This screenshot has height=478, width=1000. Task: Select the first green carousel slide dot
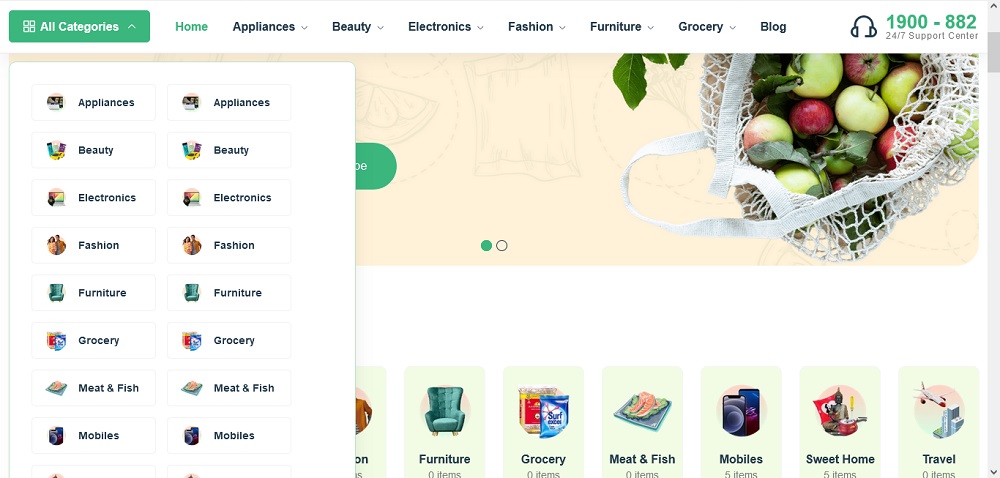coord(486,245)
